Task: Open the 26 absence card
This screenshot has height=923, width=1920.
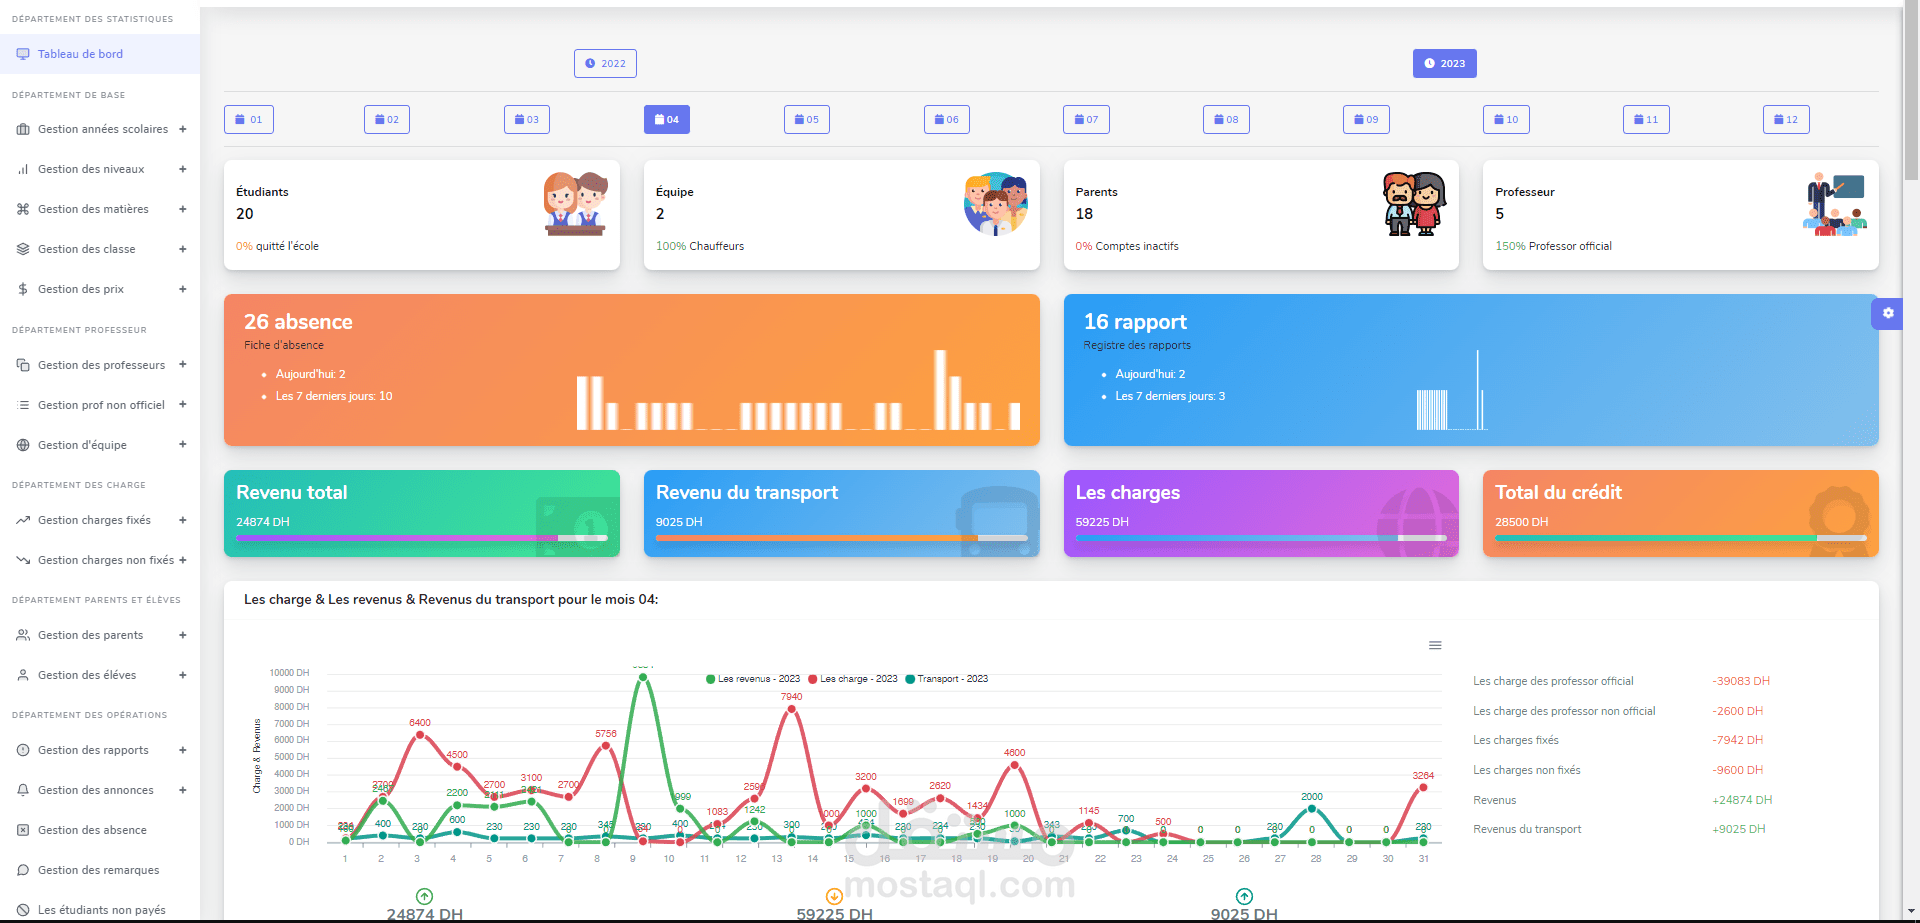Action: 632,370
